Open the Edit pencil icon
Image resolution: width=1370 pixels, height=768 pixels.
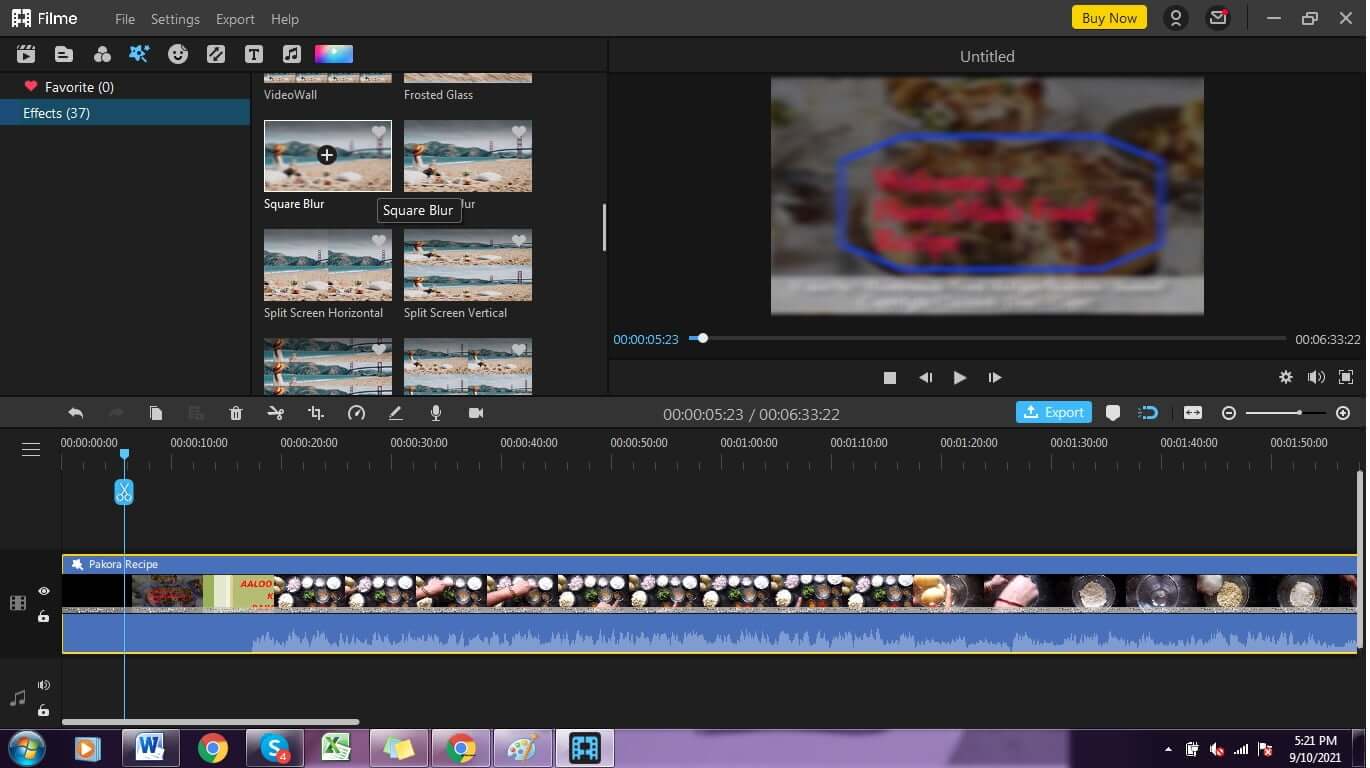396,413
